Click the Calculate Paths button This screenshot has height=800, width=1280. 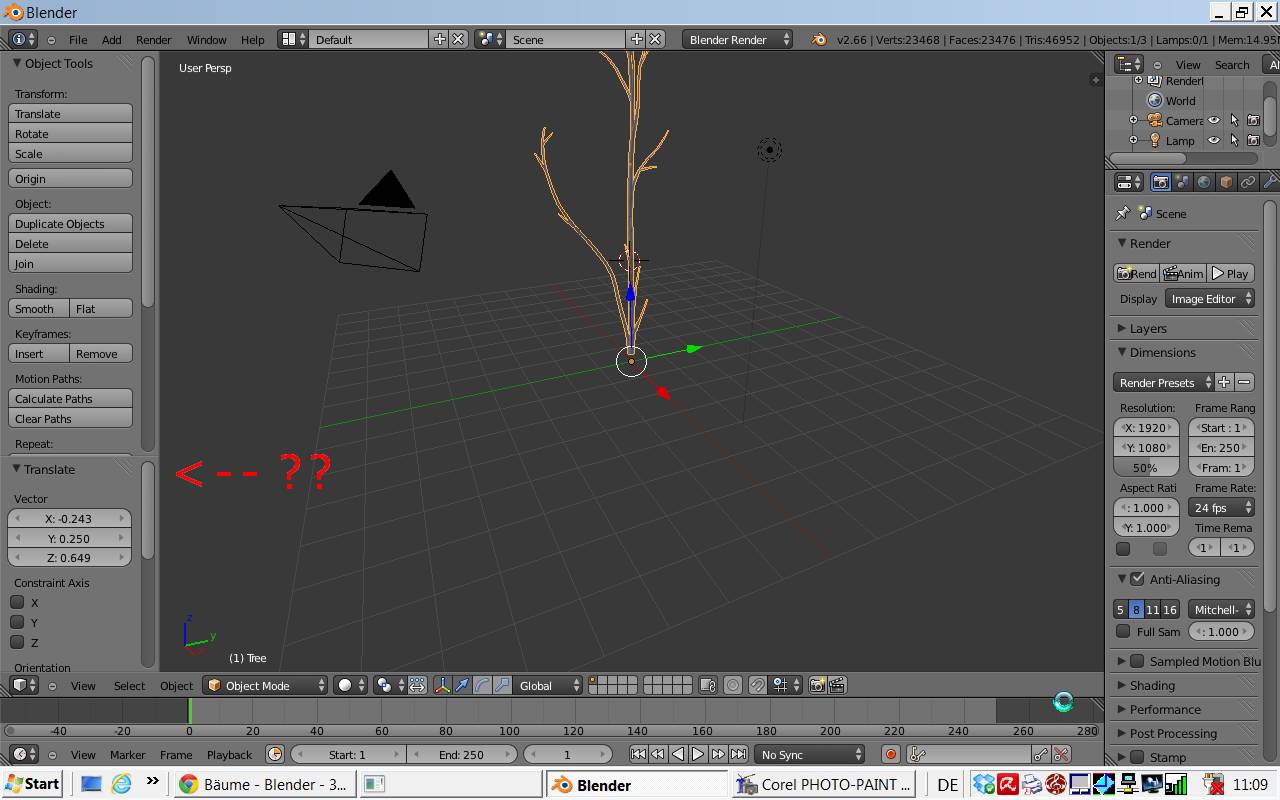70,398
